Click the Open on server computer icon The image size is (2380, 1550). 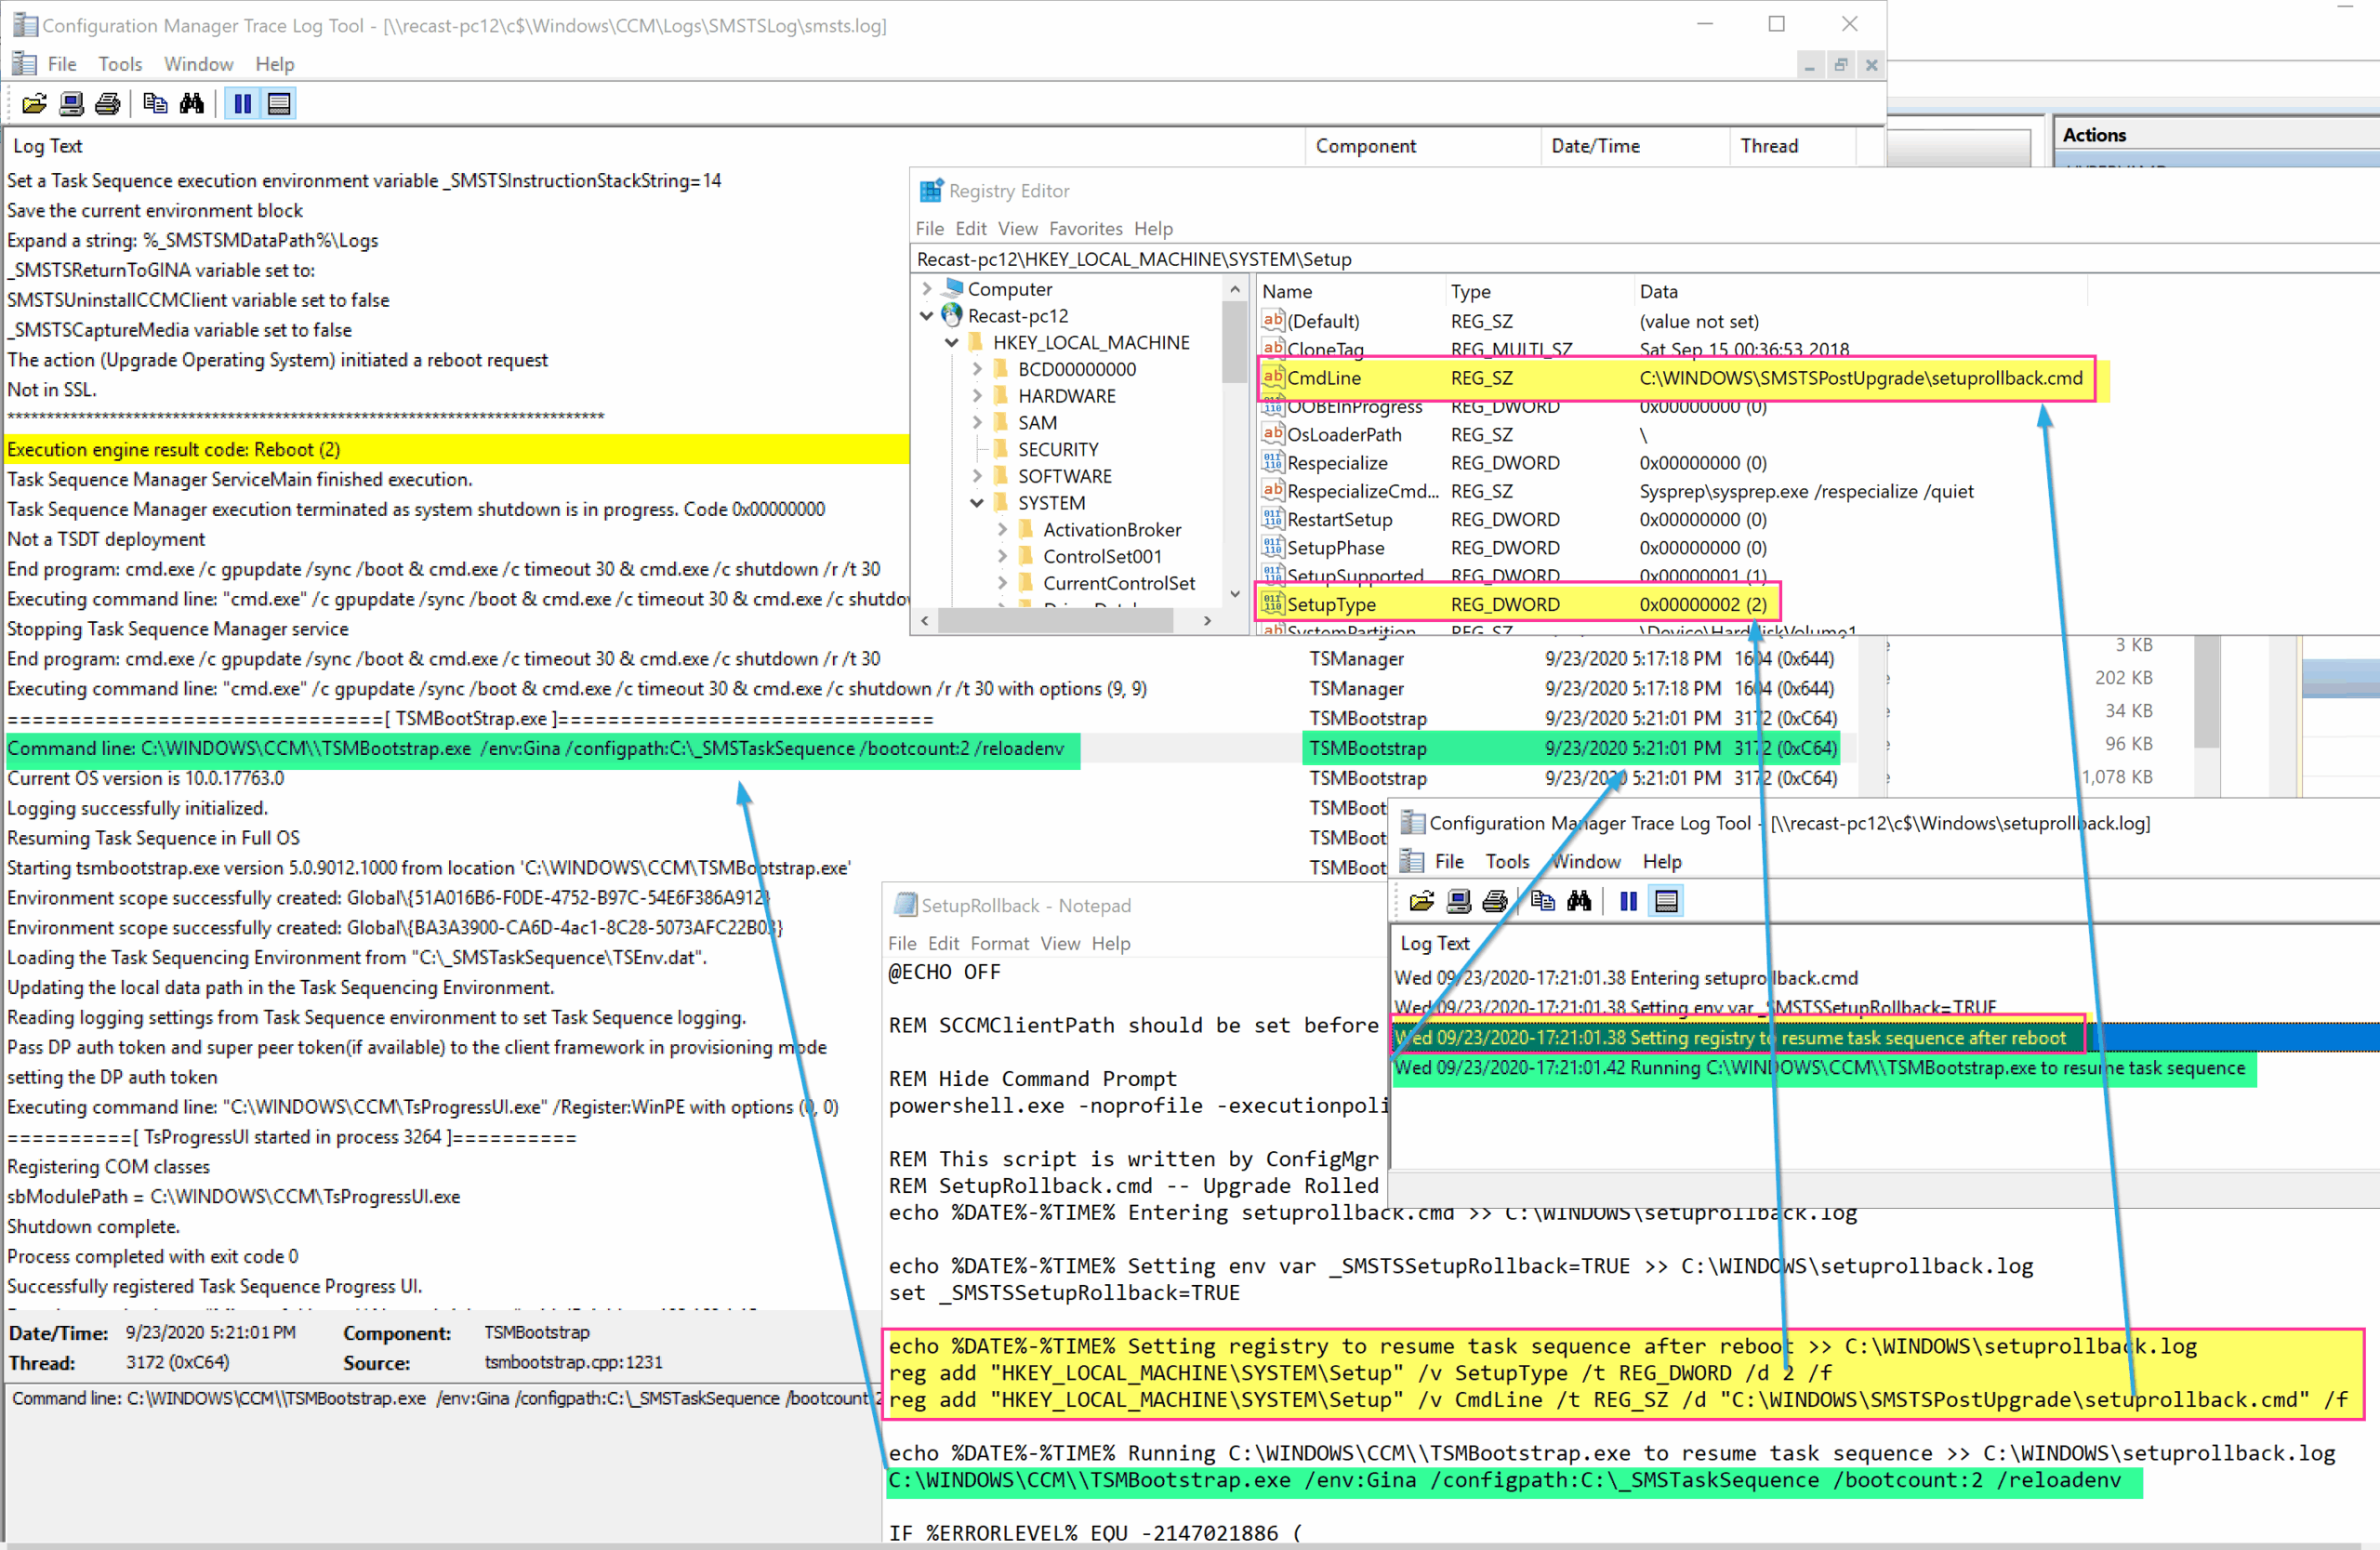point(71,103)
